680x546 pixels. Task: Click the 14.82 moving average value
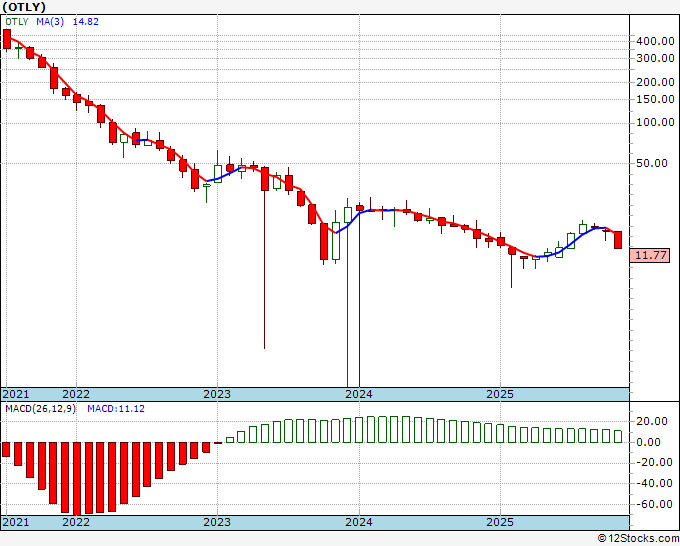pyautogui.click(x=85, y=22)
